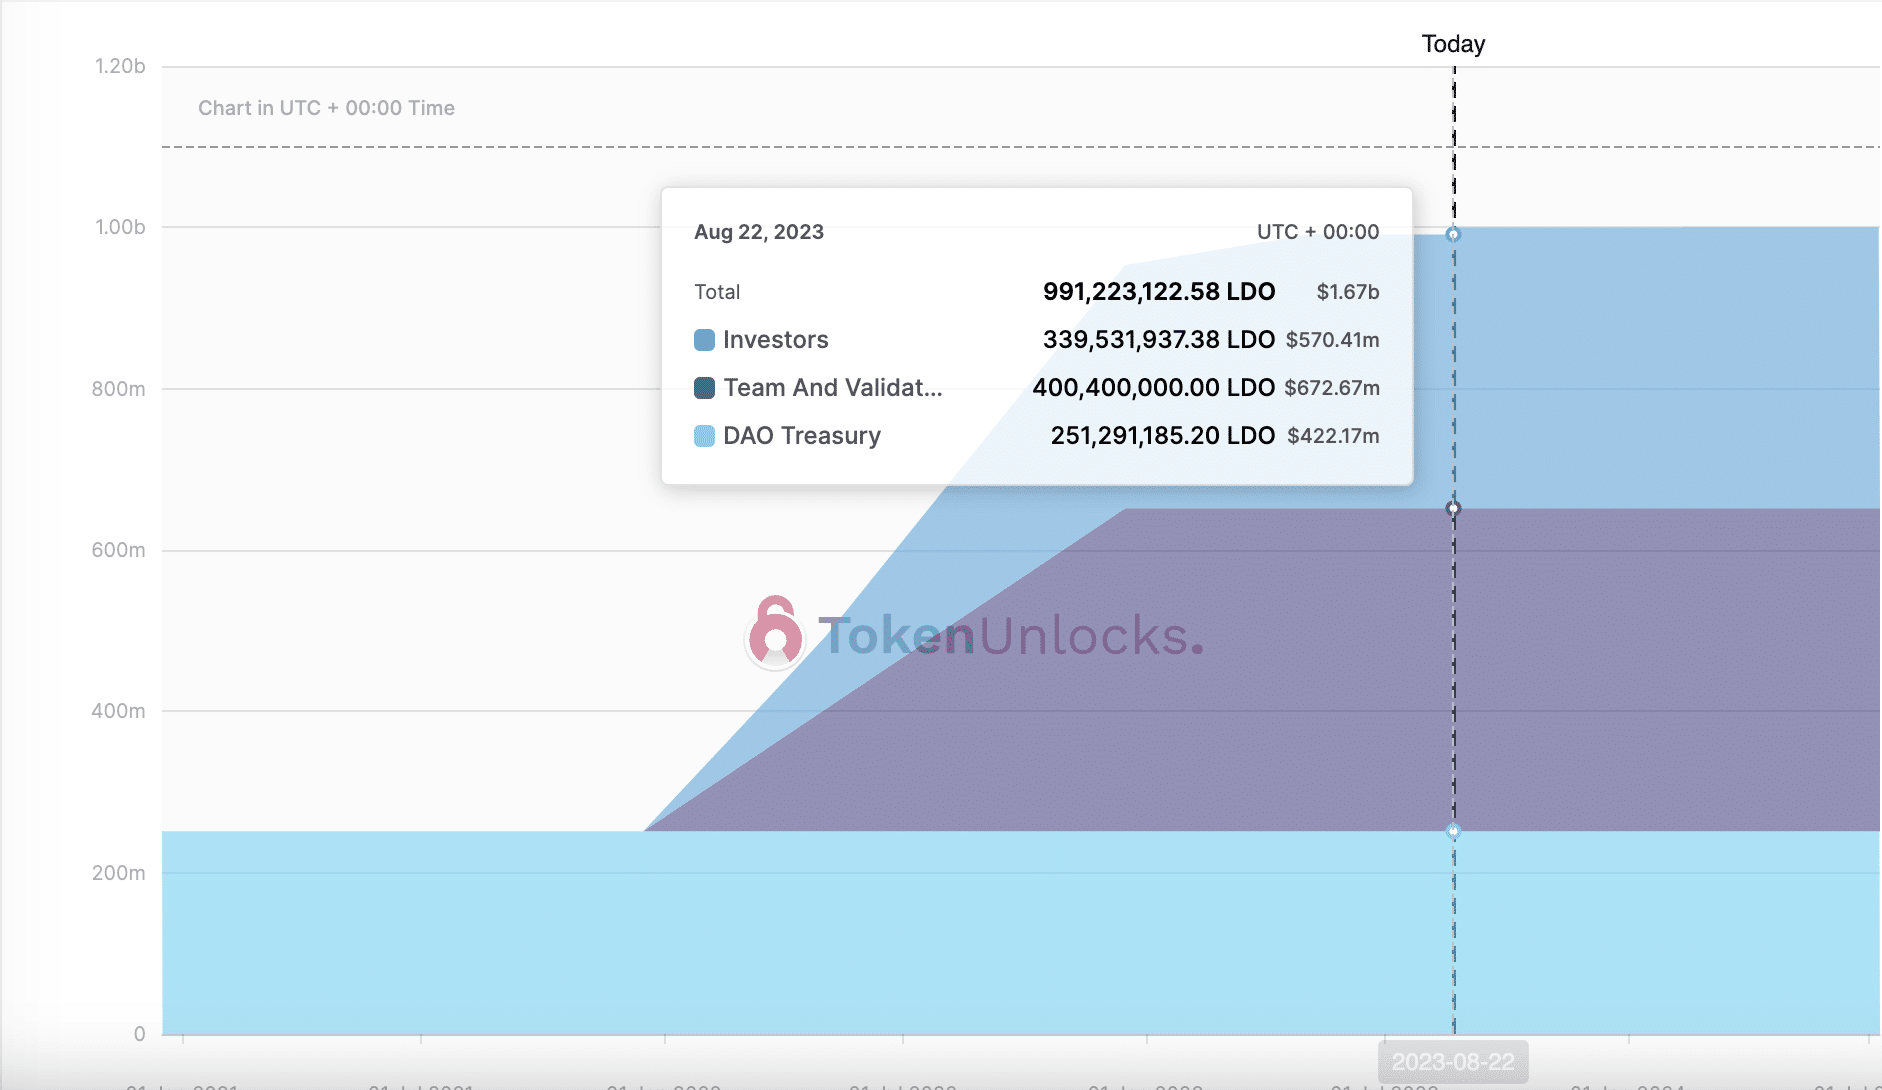Click the $570.41m Investors value
The height and width of the screenshot is (1090, 1882).
[x=1333, y=340]
